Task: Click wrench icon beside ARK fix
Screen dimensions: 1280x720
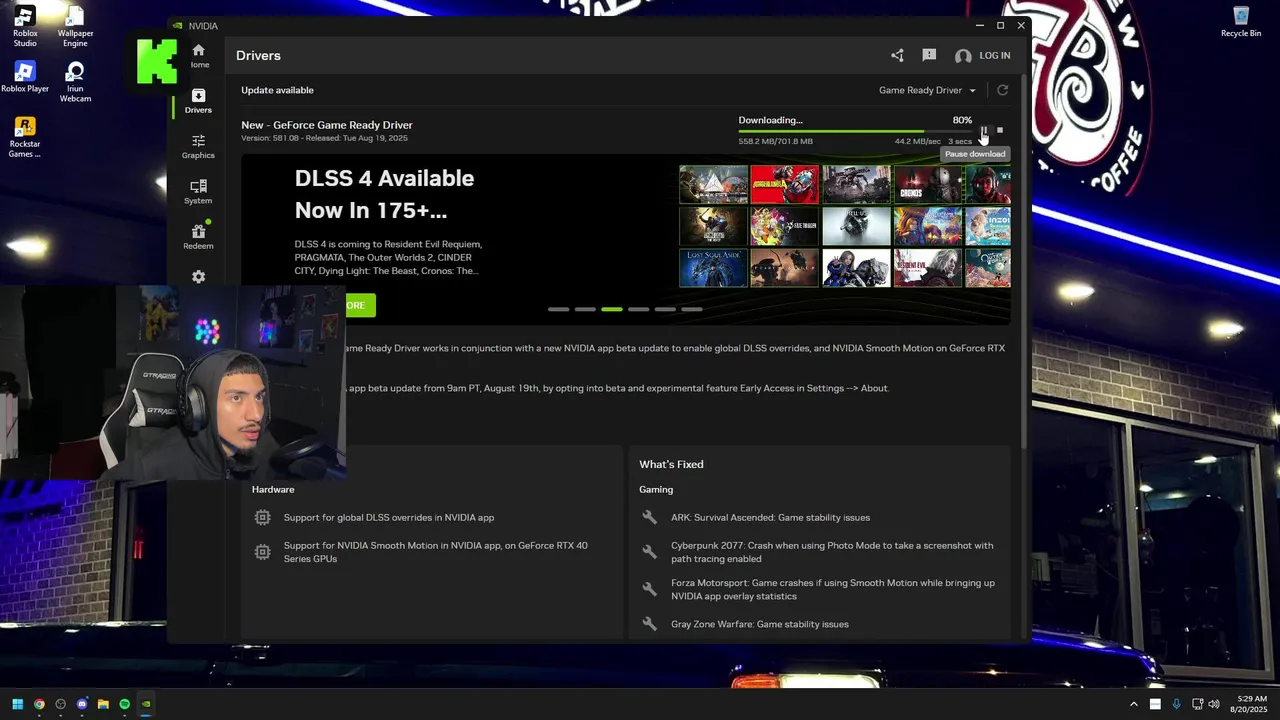Action: [650, 518]
